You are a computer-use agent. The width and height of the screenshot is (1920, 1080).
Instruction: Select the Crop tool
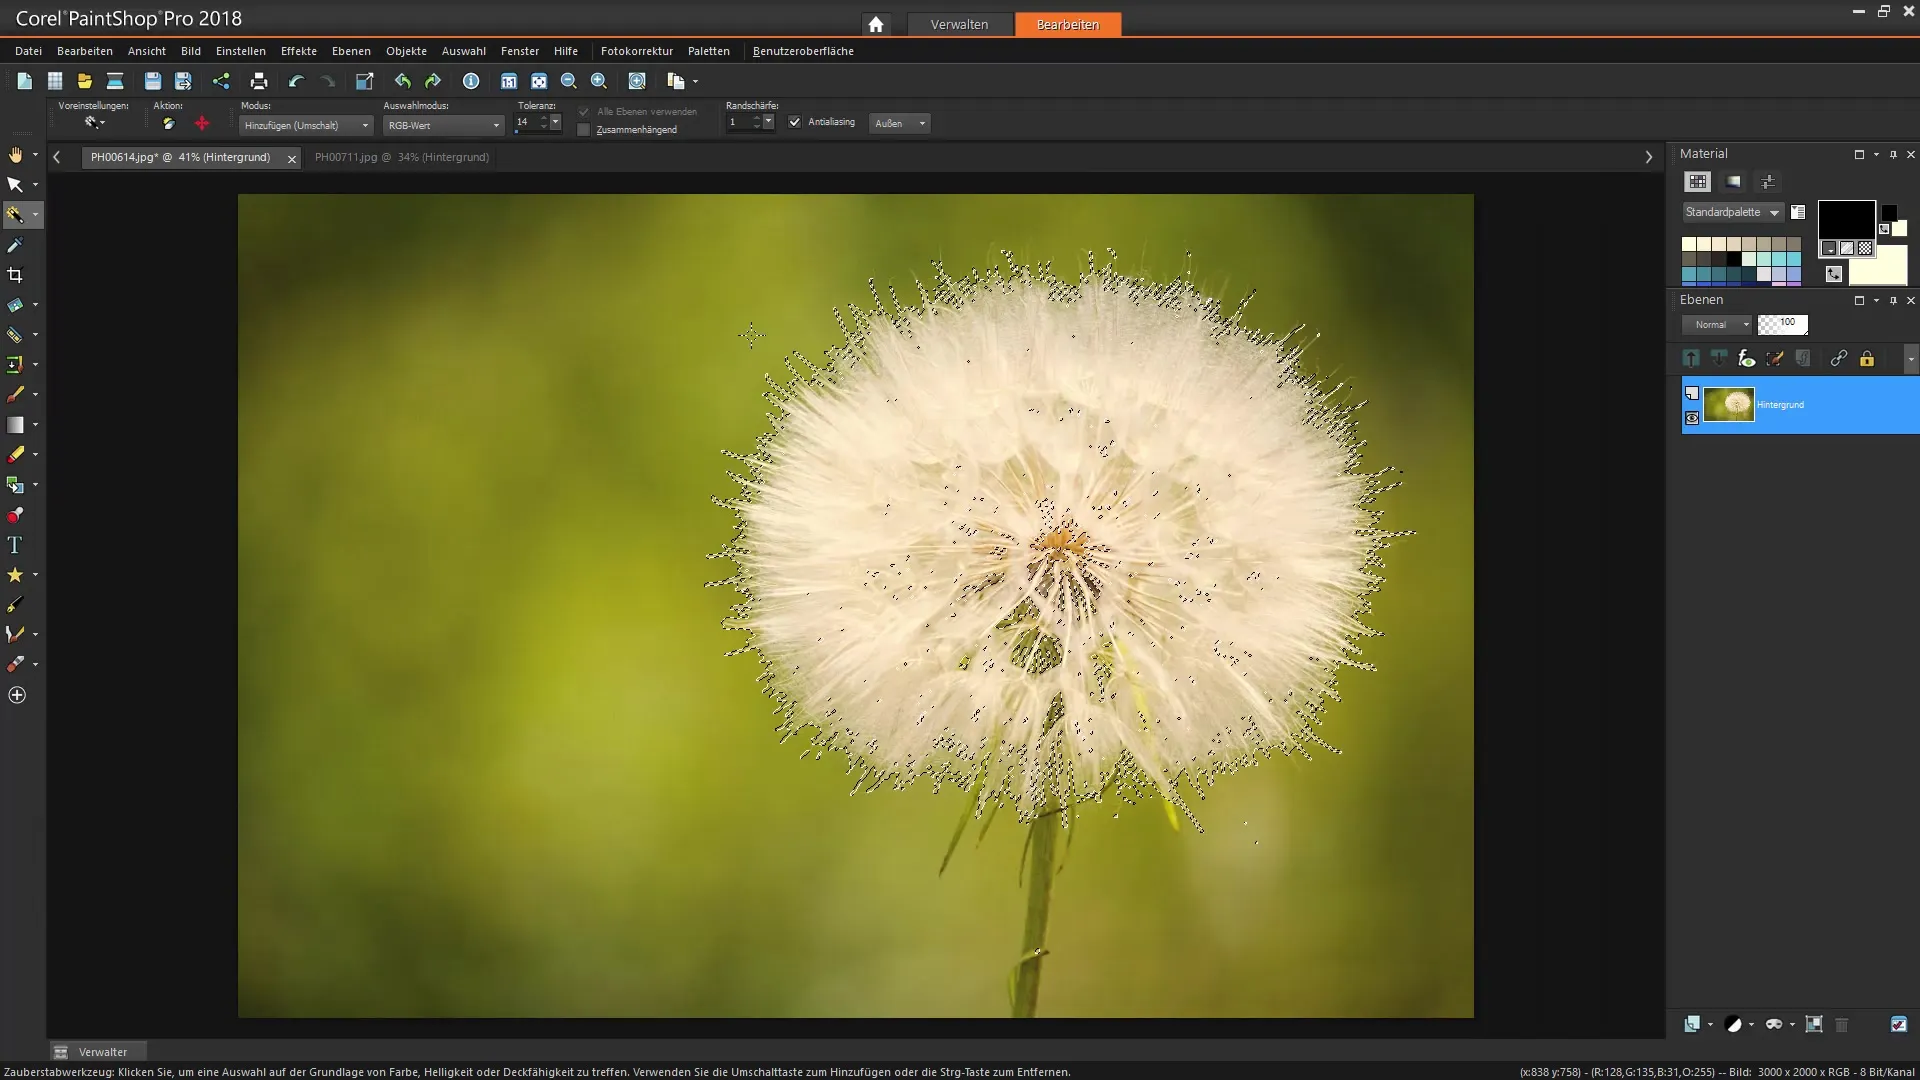point(15,275)
